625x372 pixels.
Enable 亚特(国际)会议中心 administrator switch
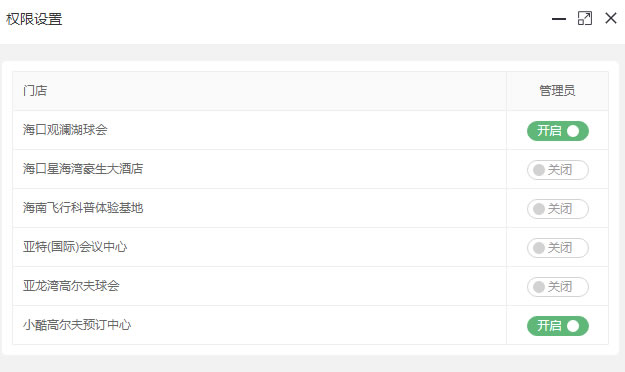point(558,248)
